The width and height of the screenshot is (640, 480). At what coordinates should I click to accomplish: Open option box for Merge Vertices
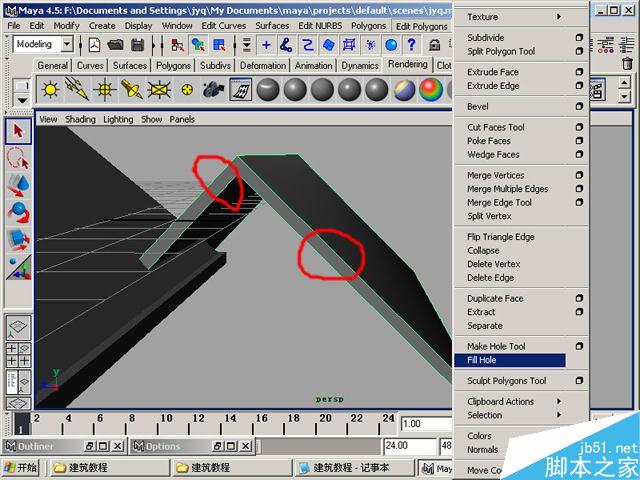[x=579, y=175]
